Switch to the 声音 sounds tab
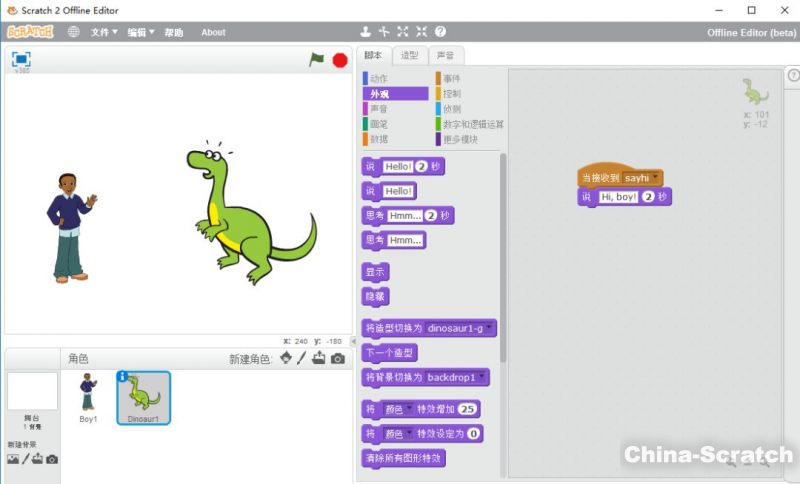This screenshot has height=484, width=800. (446, 56)
